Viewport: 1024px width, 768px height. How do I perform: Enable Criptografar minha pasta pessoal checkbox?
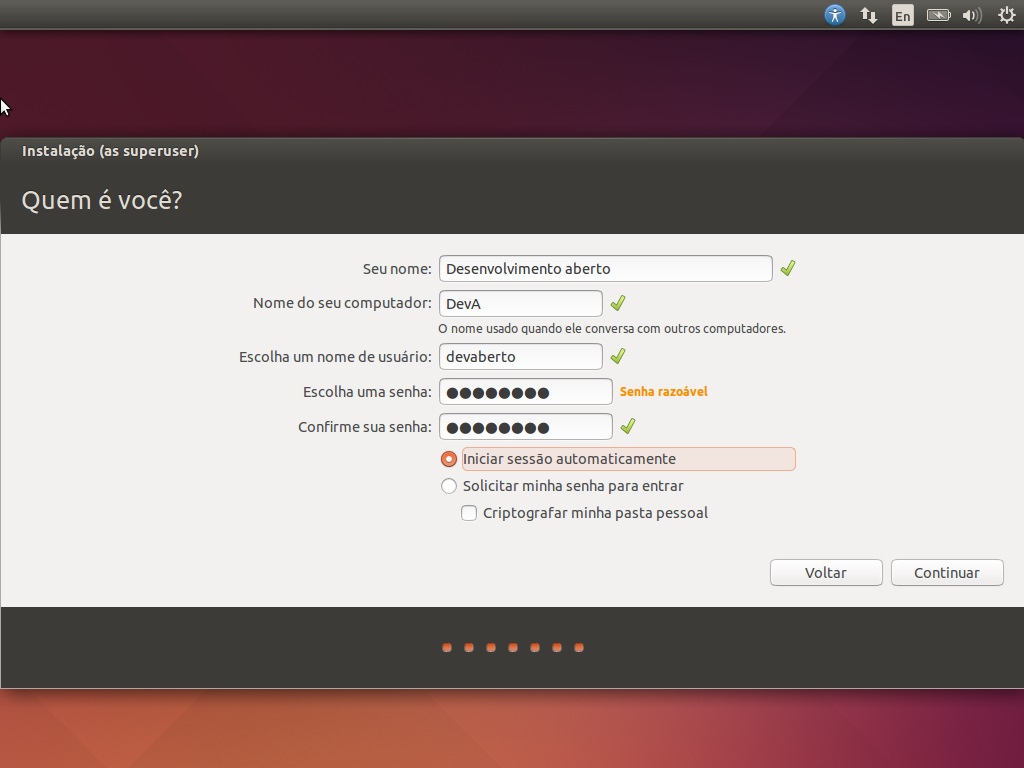point(469,513)
